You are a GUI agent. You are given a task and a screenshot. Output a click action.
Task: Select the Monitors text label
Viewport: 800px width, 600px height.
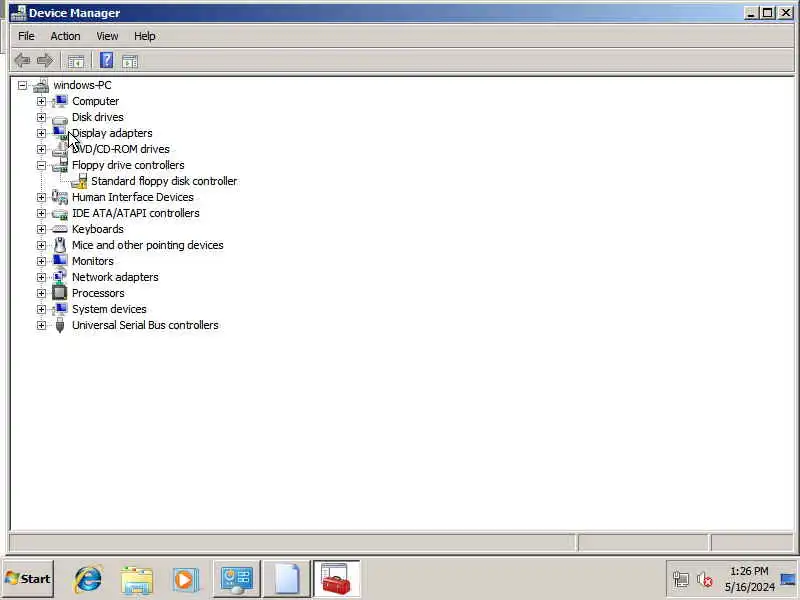(x=93, y=261)
